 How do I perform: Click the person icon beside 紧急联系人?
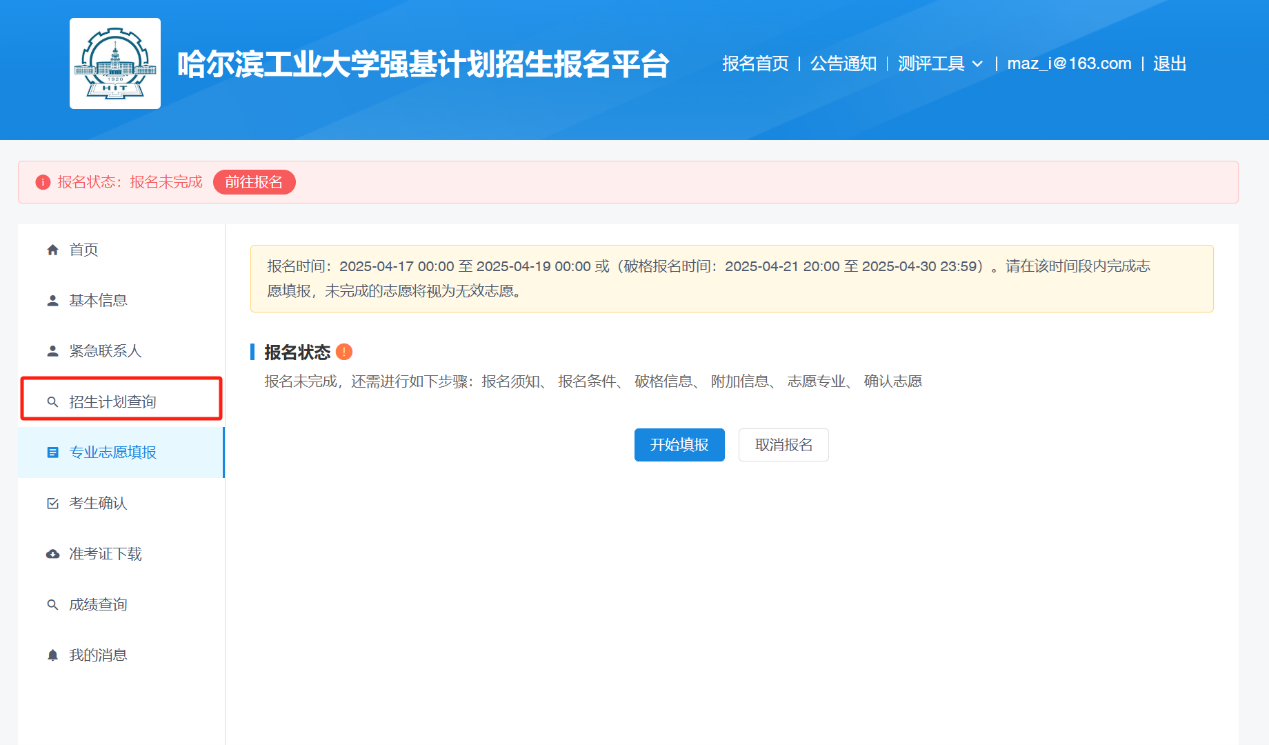pos(53,352)
